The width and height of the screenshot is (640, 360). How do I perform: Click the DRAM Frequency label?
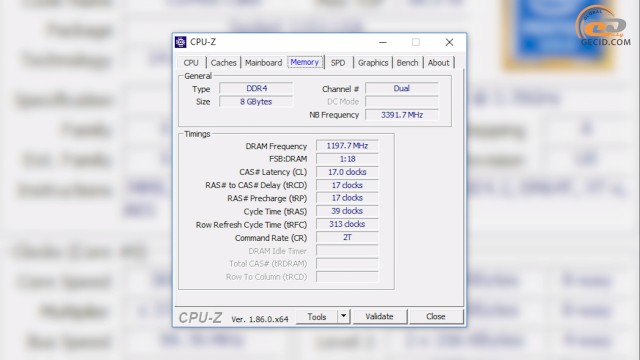point(276,146)
